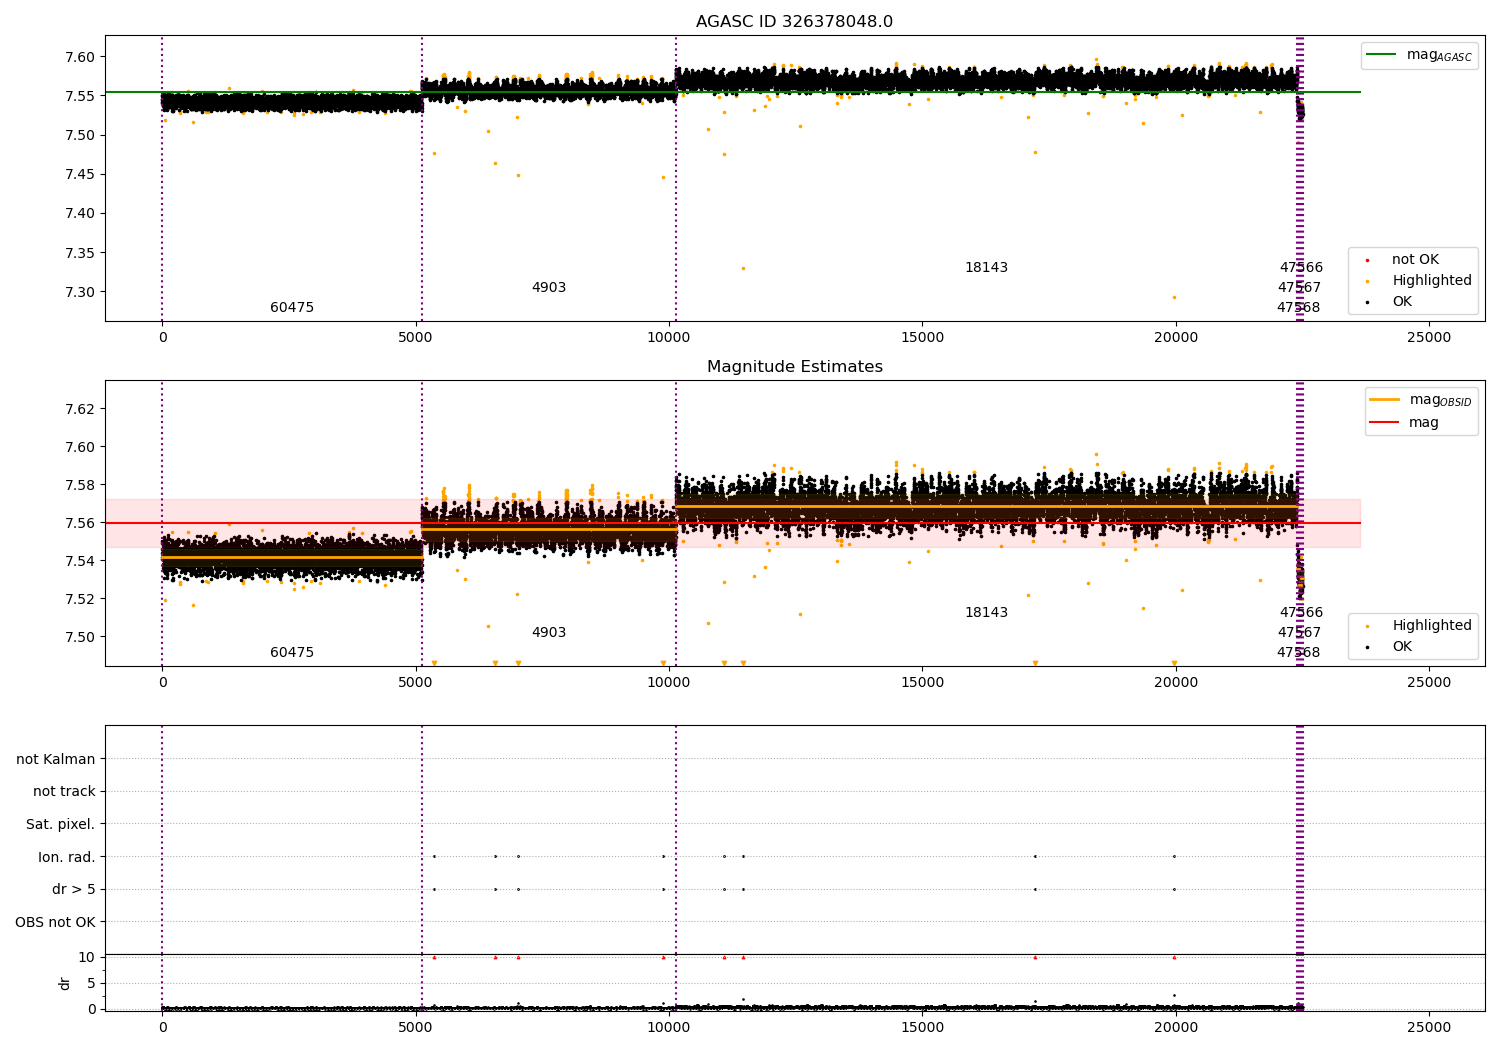Click obsid label 18143 in top plot

(x=986, y=268)
